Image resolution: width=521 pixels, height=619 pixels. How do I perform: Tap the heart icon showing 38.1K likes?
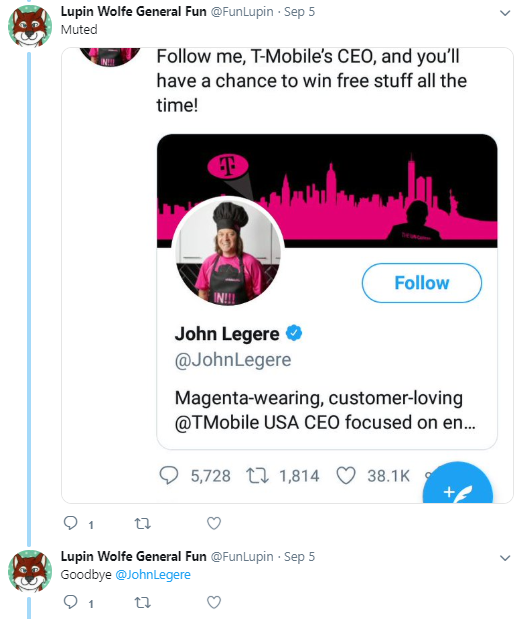tap(346, 475)
